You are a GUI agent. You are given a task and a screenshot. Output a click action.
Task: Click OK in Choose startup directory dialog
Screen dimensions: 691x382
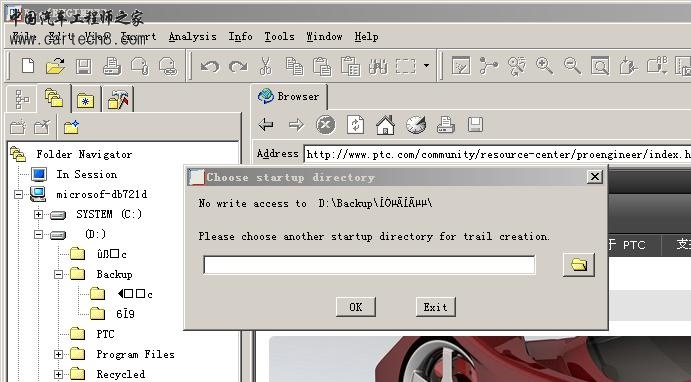tap(356, 307)
